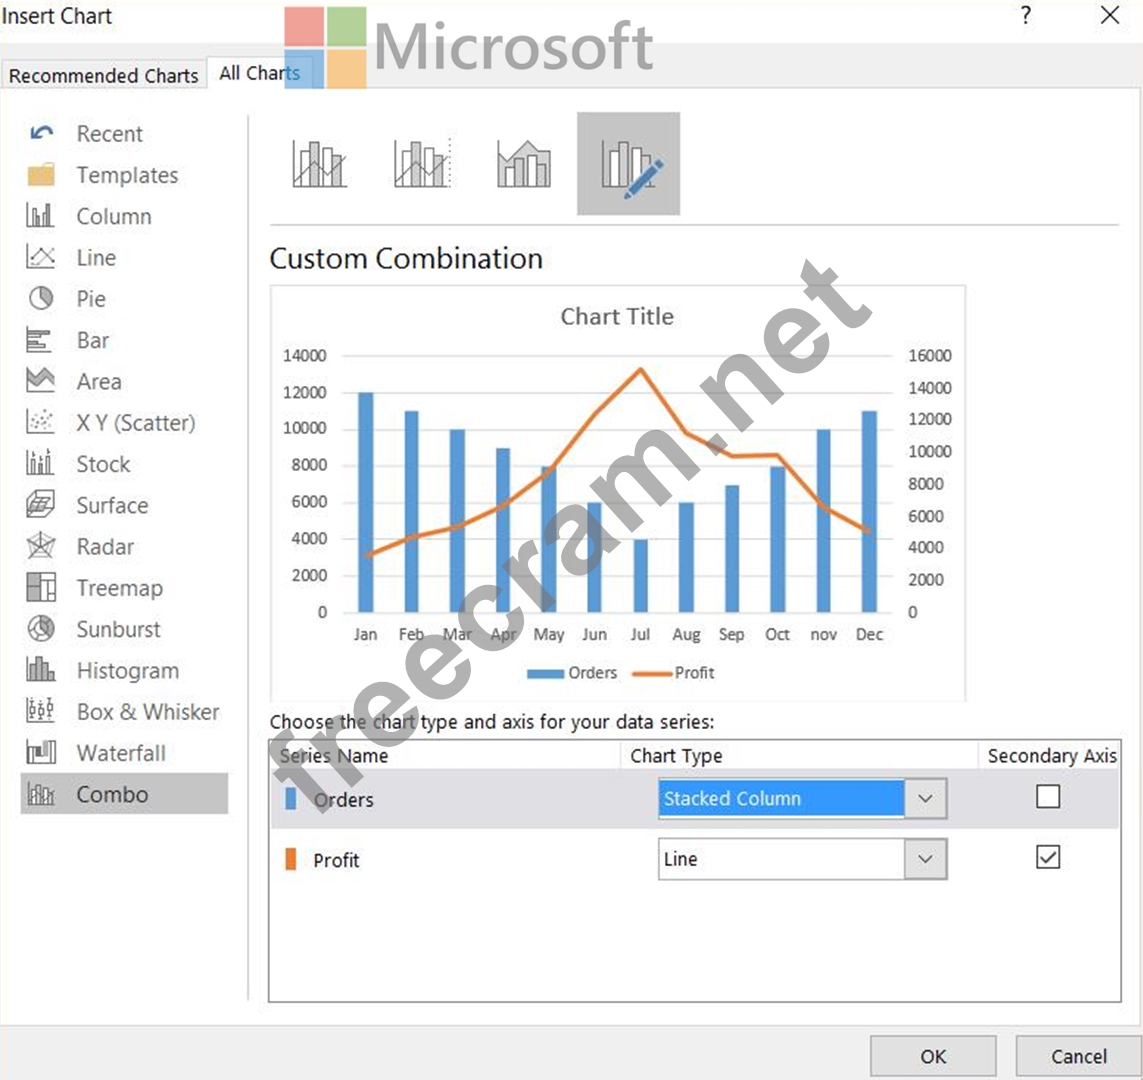Click the Orders legend entry in preview
This screenshot has height=1080, width=1143.
point(572,673)
